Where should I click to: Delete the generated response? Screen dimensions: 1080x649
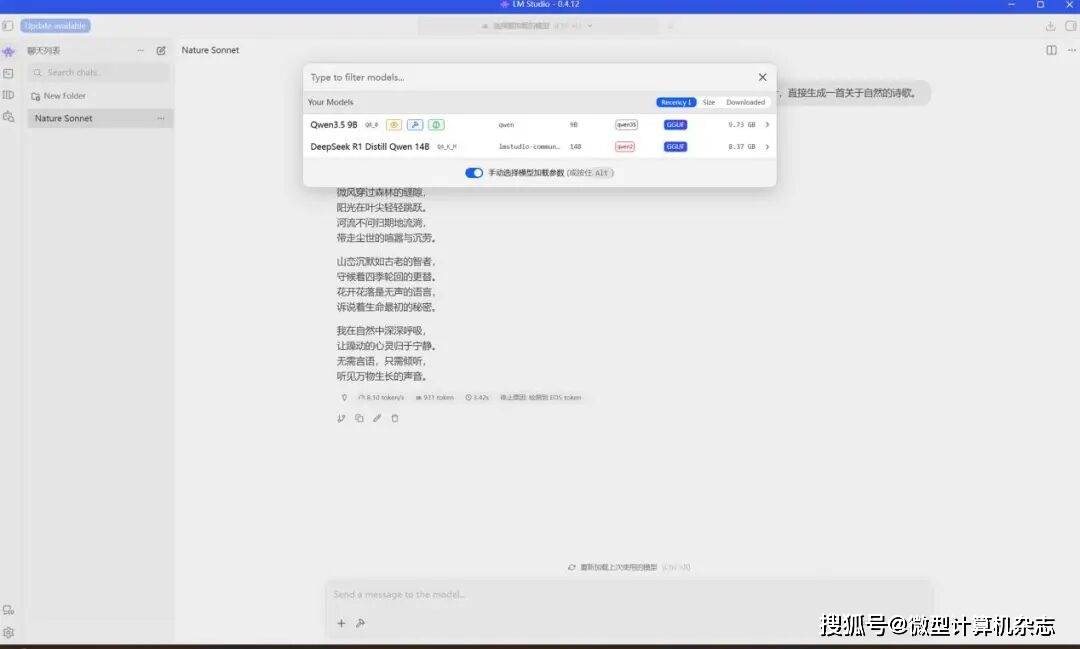(x=395, y=418)
